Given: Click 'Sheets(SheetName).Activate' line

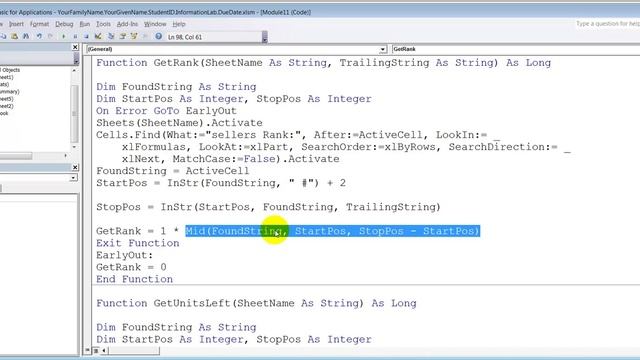Looking at the screenshot, I should click(179, 123).
